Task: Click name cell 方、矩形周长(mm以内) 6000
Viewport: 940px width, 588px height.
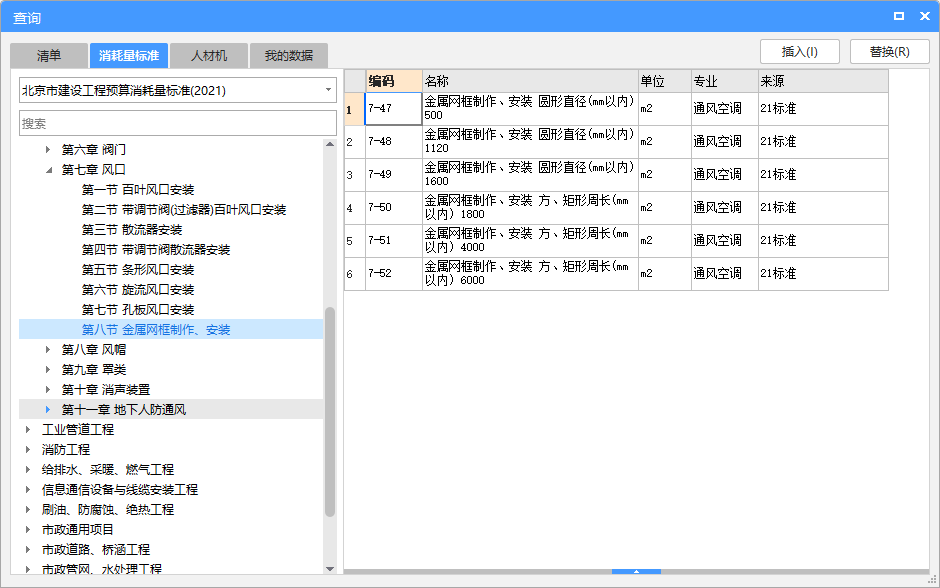Action: tap(530, 273)
